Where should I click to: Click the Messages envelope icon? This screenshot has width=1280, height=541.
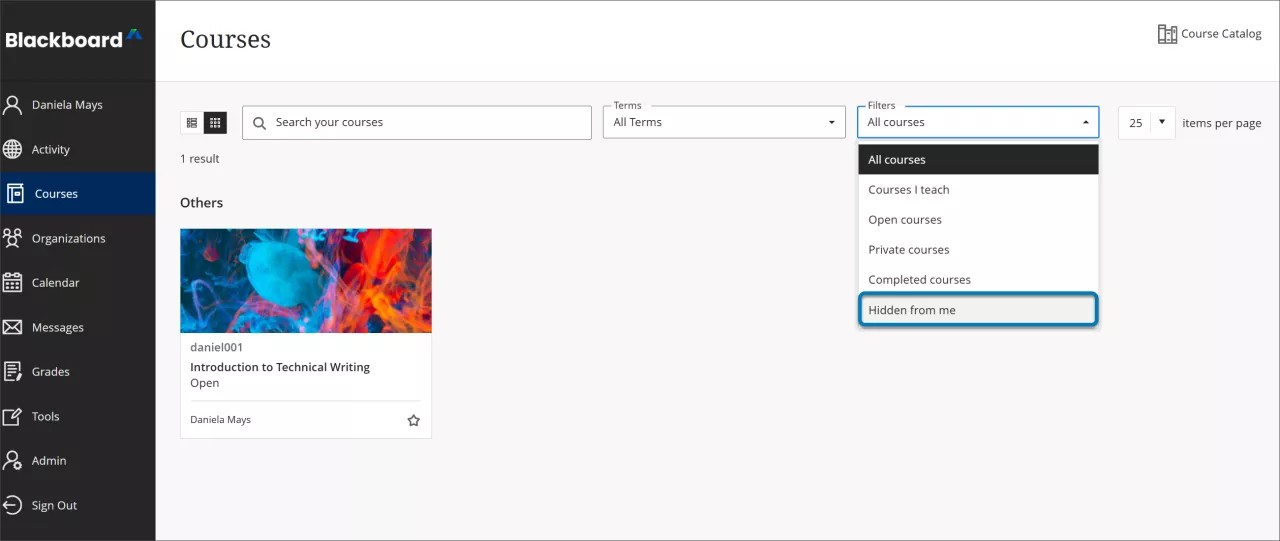tap(13, 327)
